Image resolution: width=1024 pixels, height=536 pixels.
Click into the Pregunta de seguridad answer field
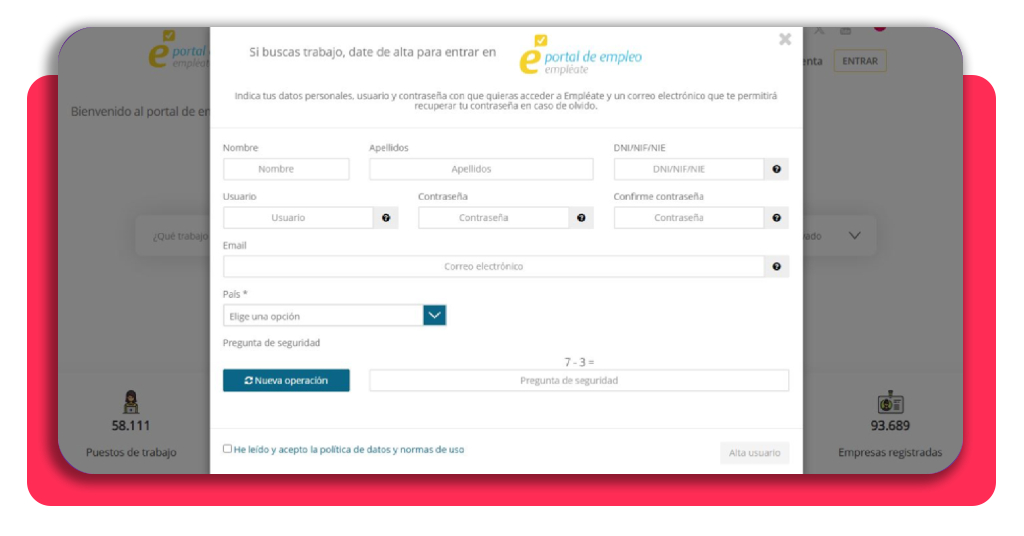point(579,381)
